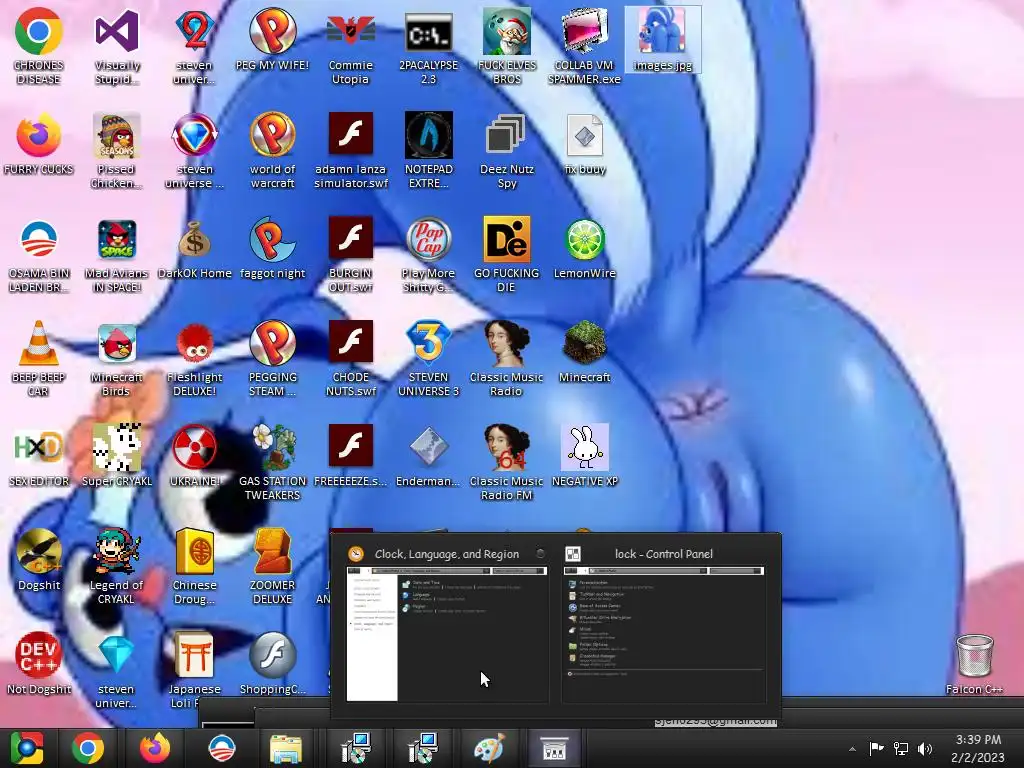This screenshot has height=768, width=1024.
Task: Show hidden system tray icons arrow
Action: click(852, 749)
